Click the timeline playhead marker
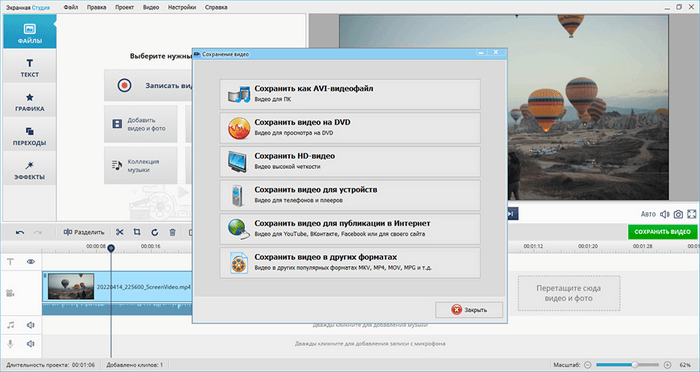Screen dimensions: 700x372 111,248
